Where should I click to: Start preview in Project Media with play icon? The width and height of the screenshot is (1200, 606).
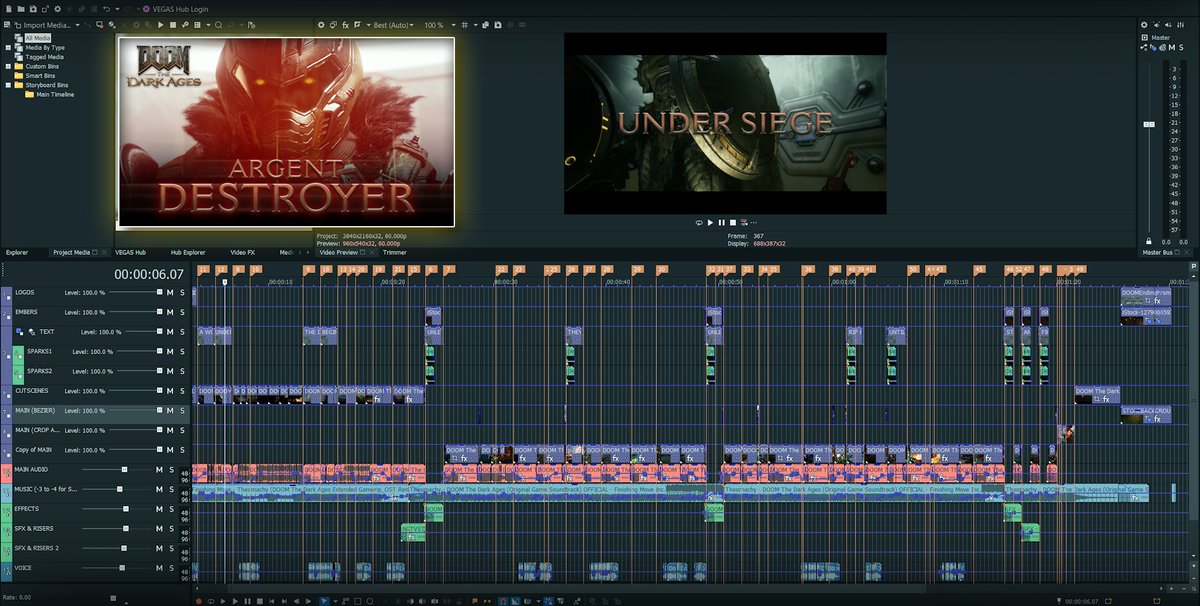tap(160, 24)
